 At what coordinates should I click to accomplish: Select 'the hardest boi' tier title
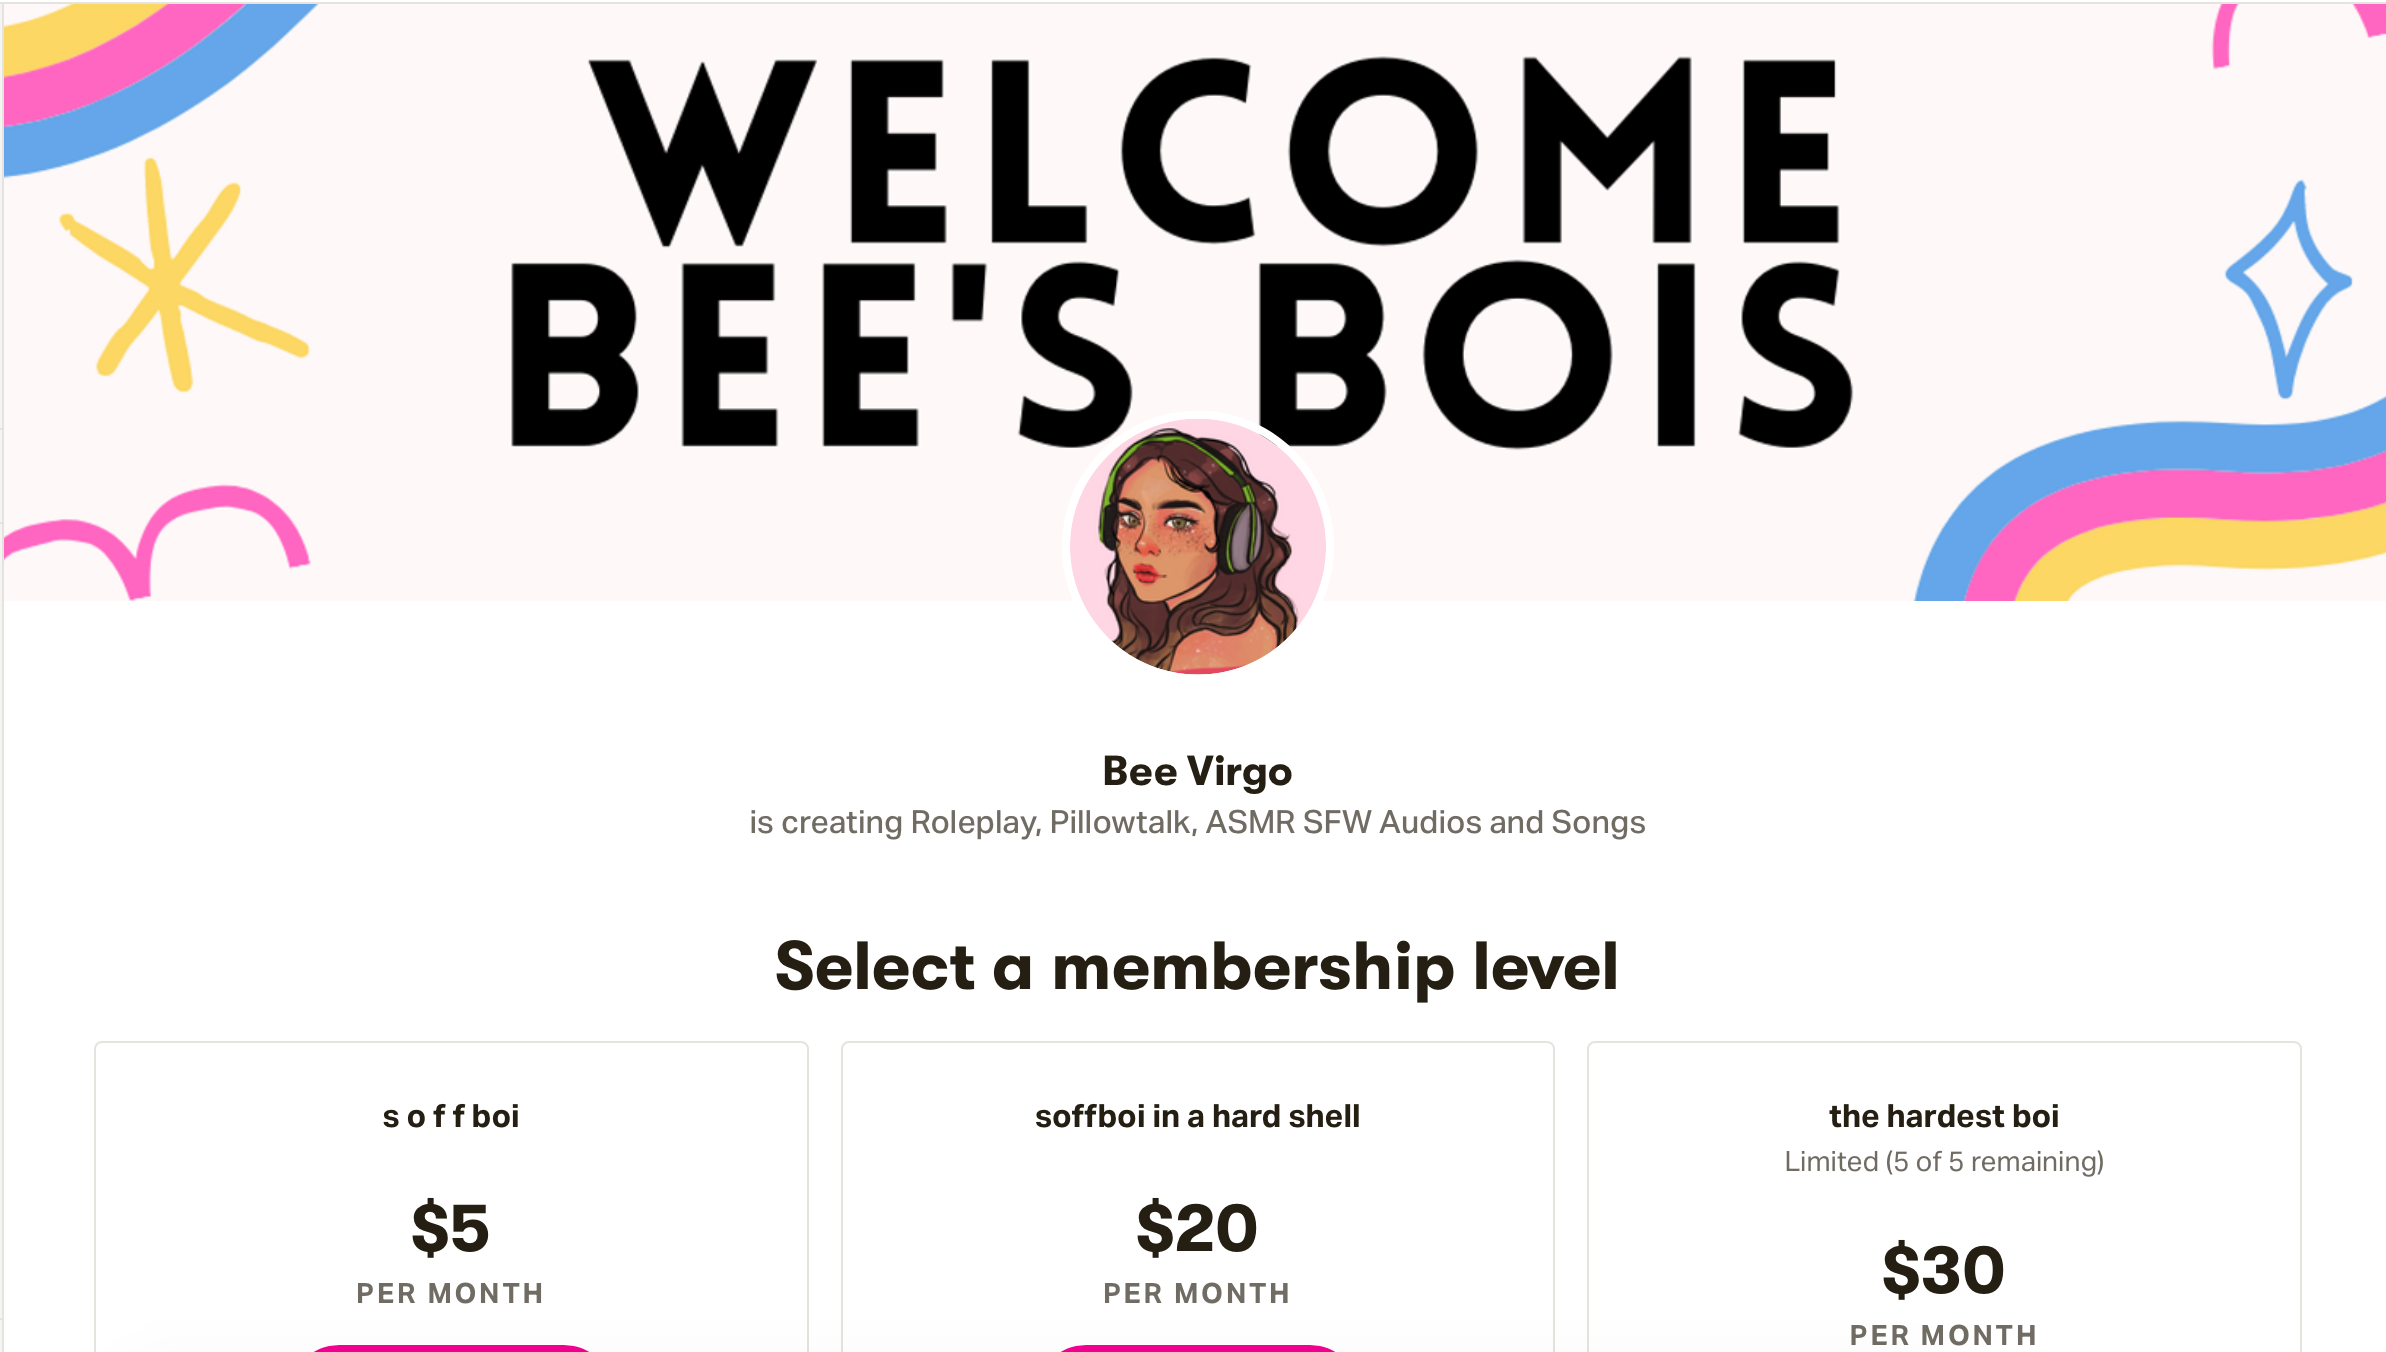click(x=1943, y=1116)
